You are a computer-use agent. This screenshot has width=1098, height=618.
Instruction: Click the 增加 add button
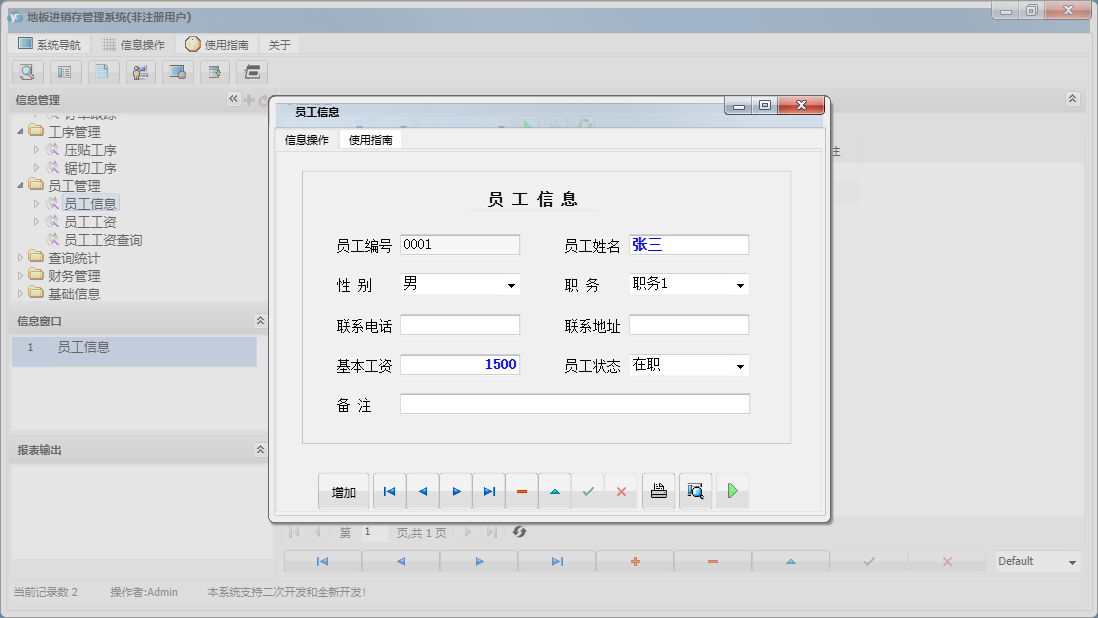[343, 491]
